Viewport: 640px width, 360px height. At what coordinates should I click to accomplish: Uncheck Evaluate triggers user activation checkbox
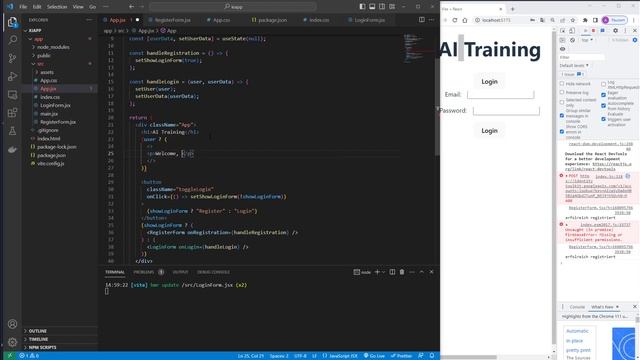tap(603, 119)
